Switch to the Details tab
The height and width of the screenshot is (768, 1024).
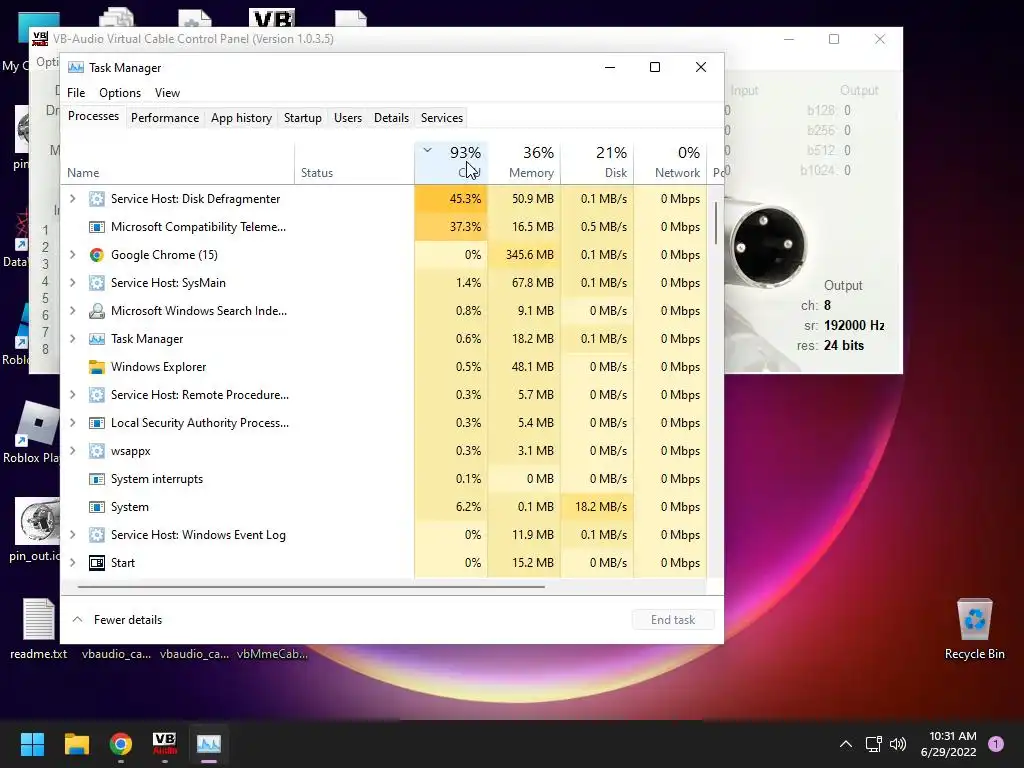point(391,118)
